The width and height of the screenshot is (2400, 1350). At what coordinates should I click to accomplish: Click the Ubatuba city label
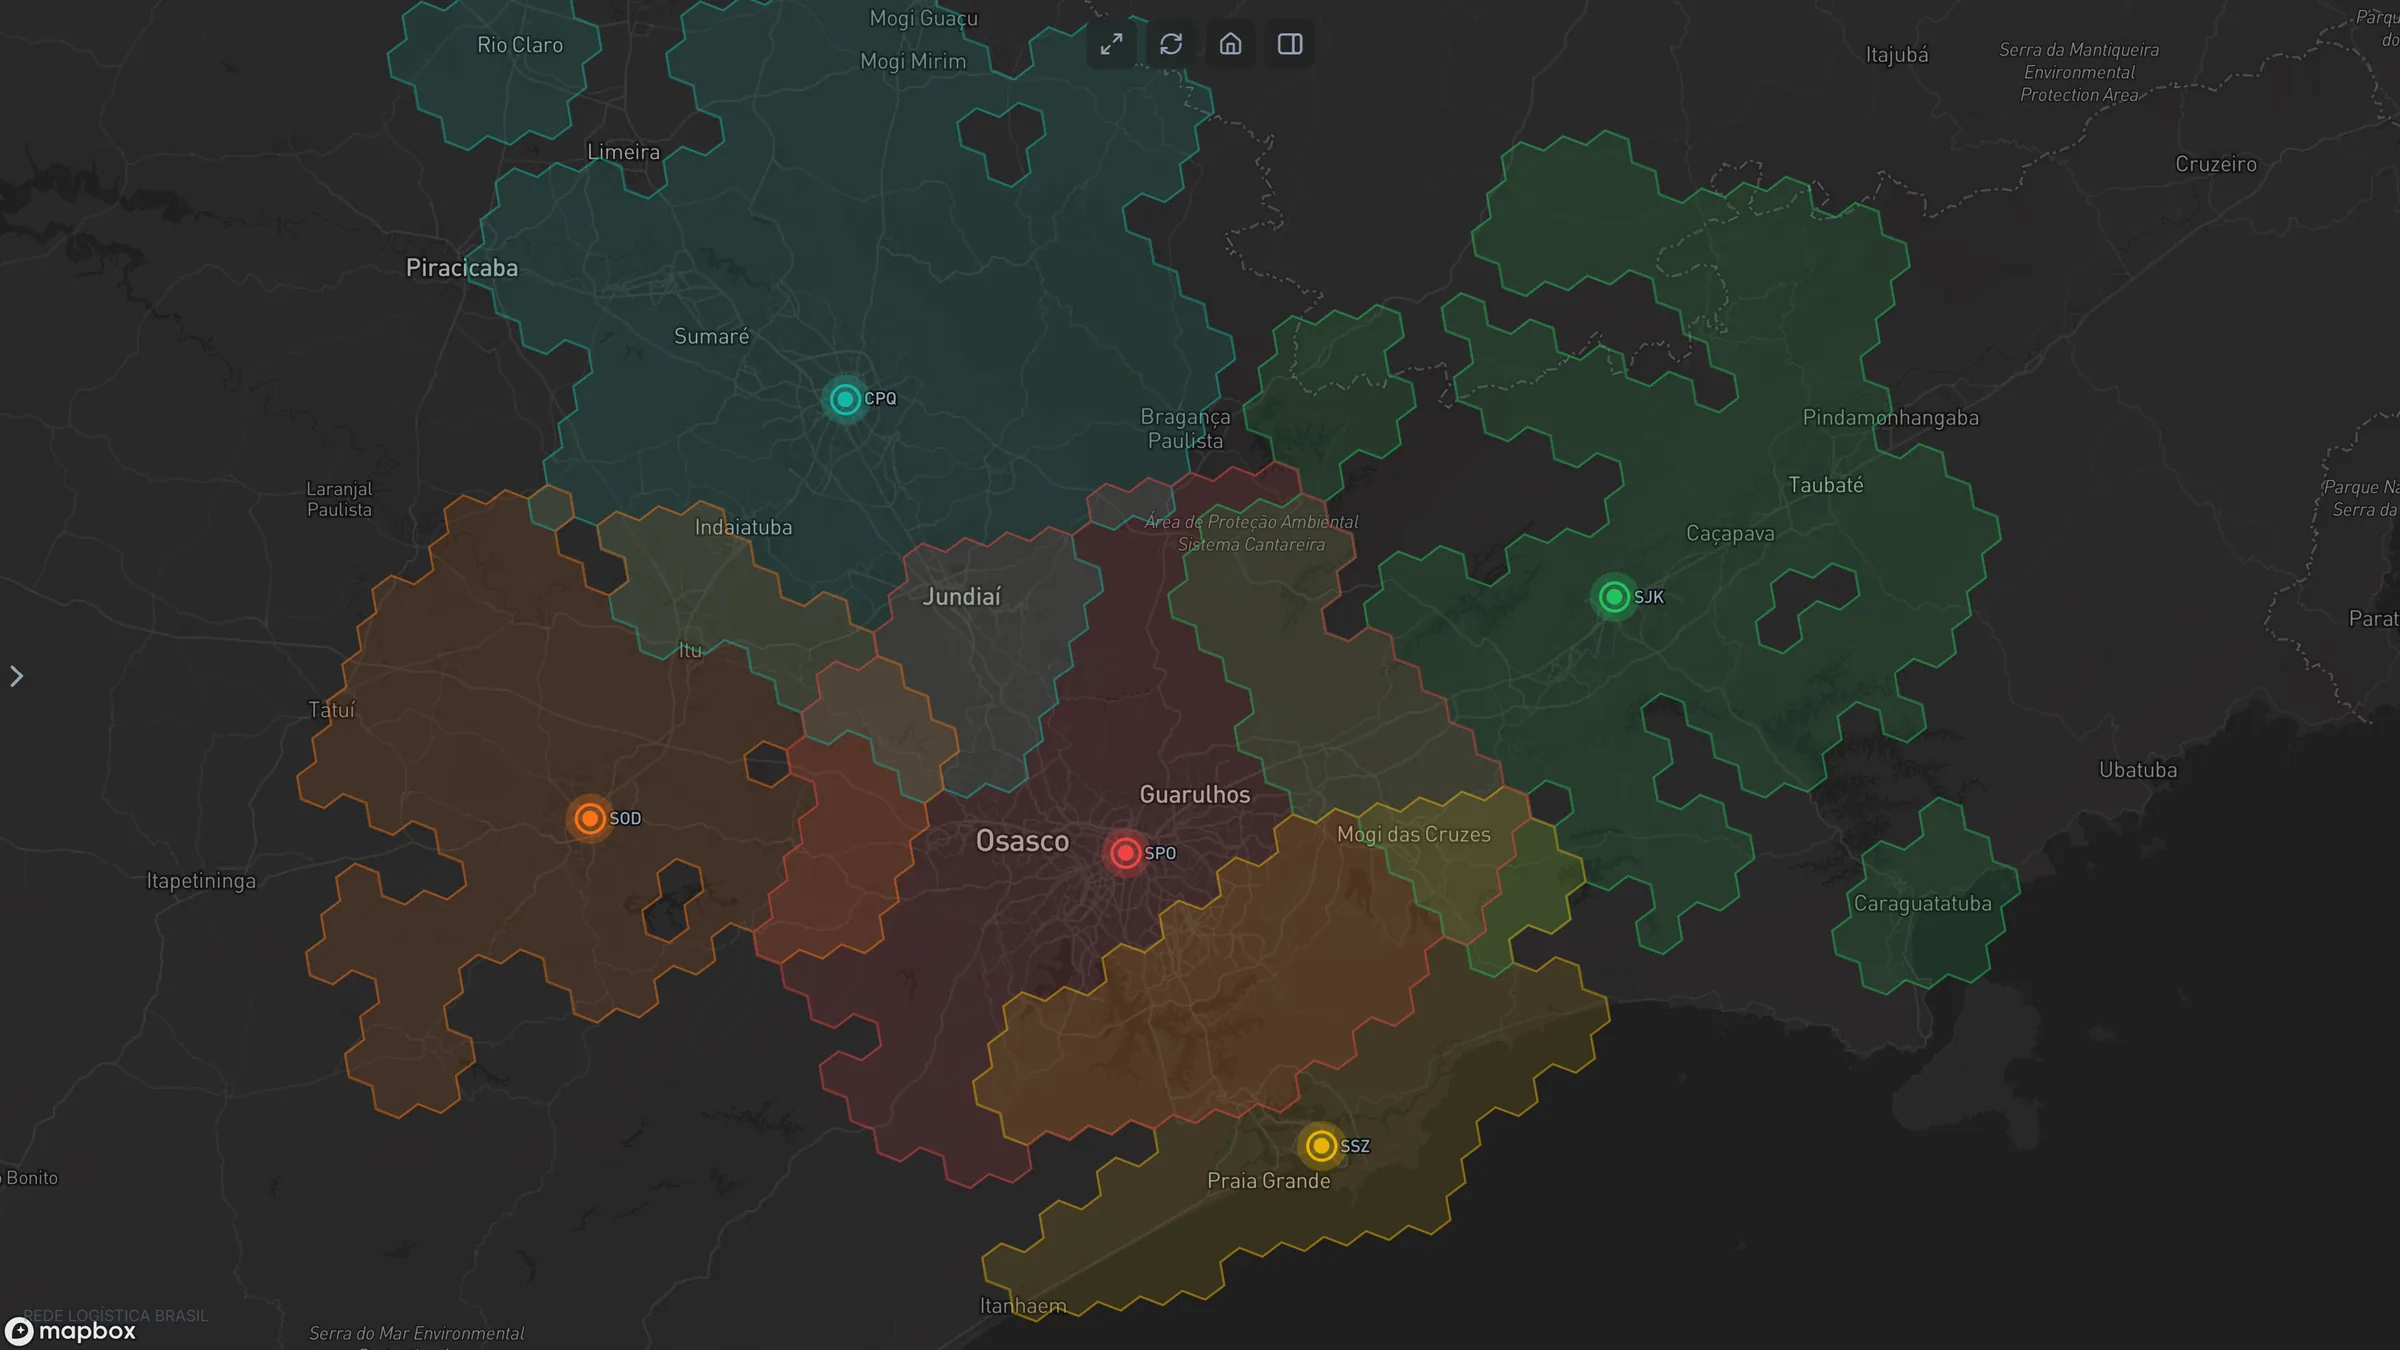coord(2138,770)
